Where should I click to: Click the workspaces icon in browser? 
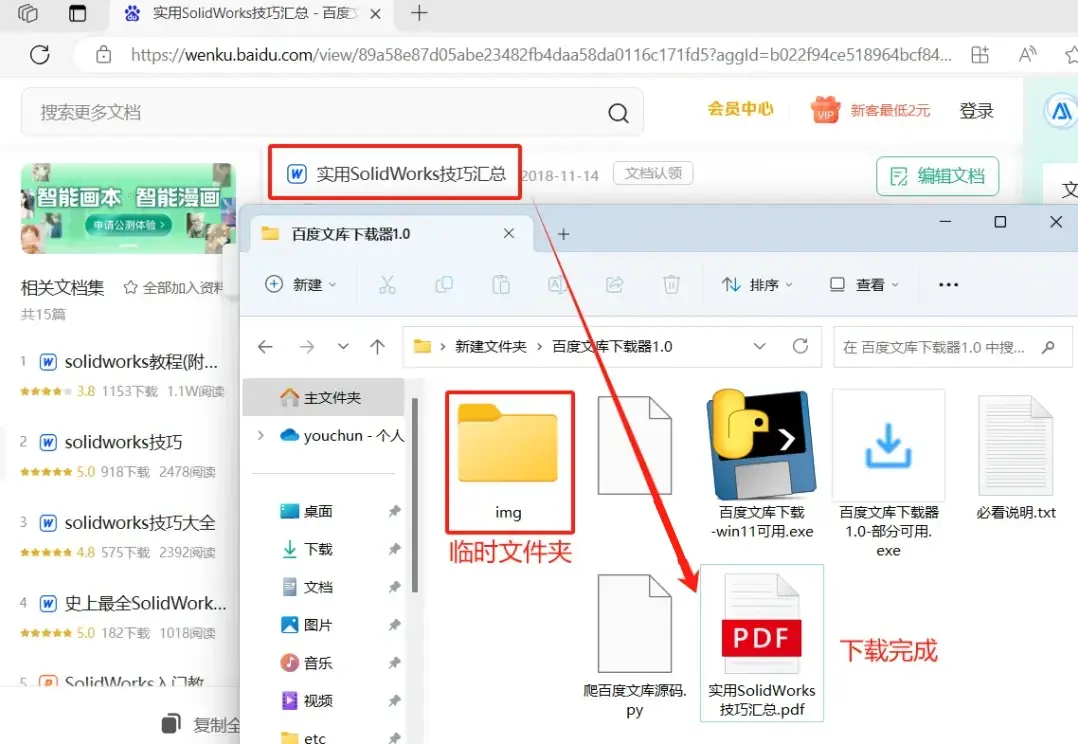(28, 13)
